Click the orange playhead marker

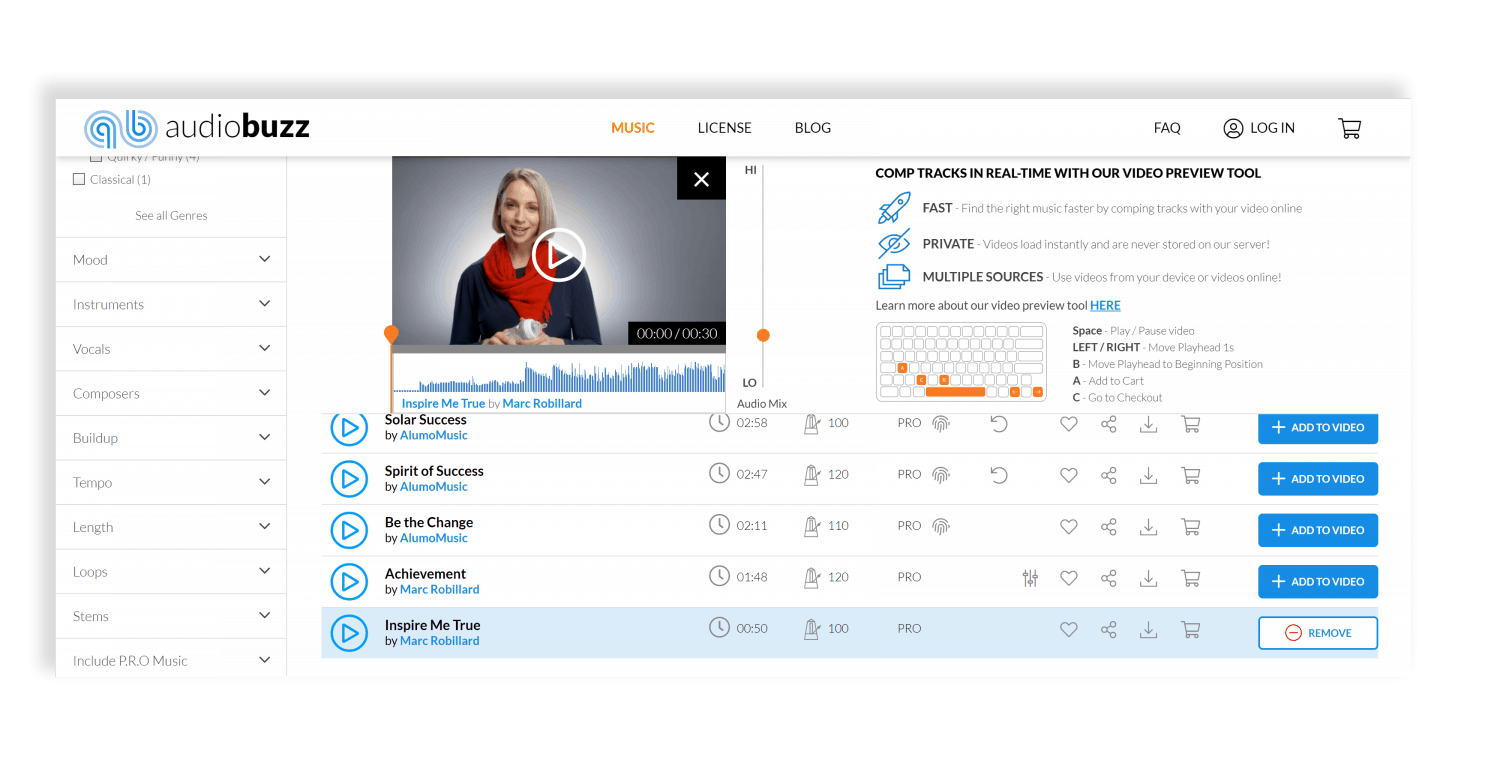click(391, 333)
